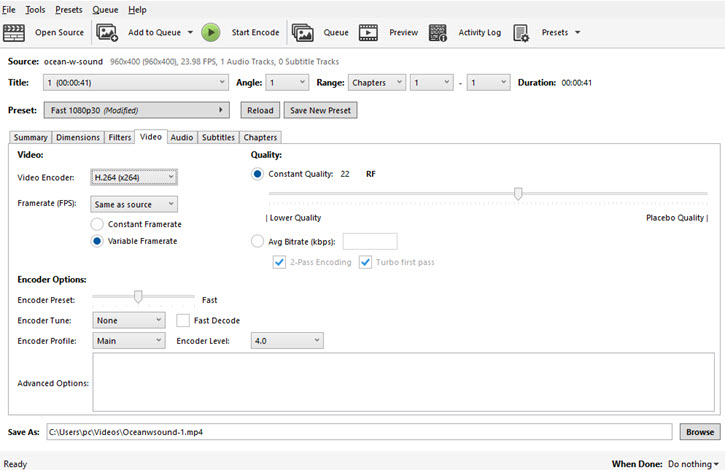Viewport: 725px width, 470px height.
Task: Click the Preview filmstrip icon
Action: 368,33
